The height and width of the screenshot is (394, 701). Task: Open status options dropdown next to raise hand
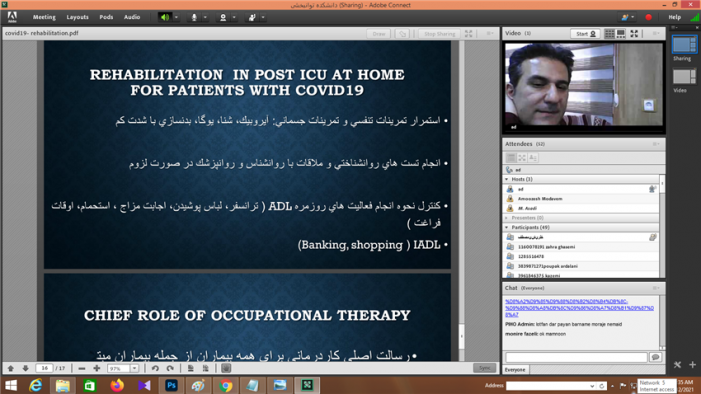point(263,17)
